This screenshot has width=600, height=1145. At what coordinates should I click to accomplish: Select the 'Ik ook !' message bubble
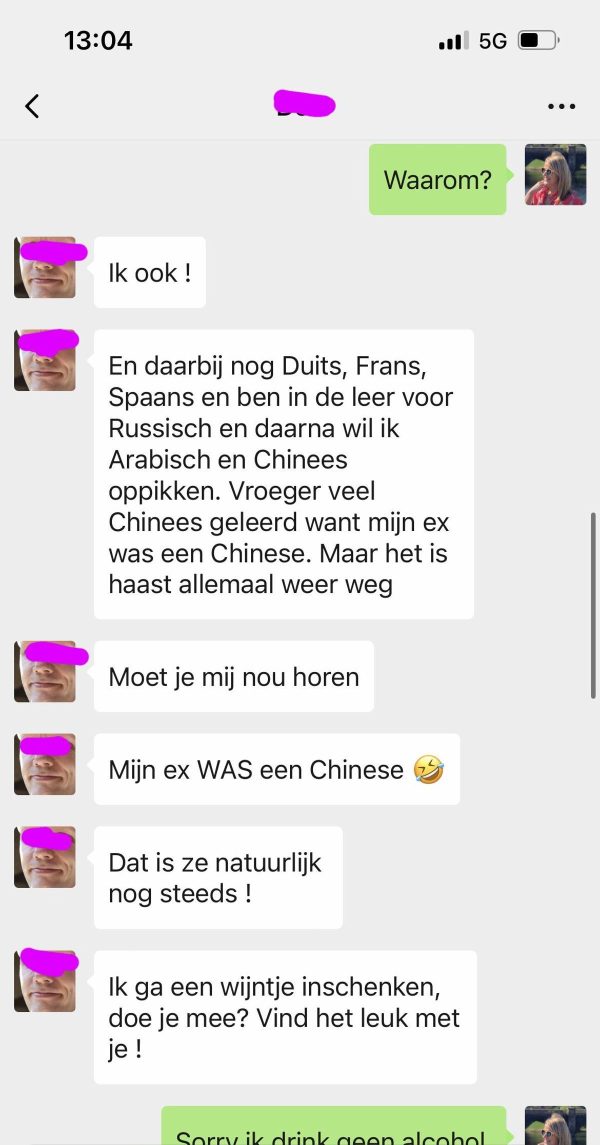click(x=150, y=272)
